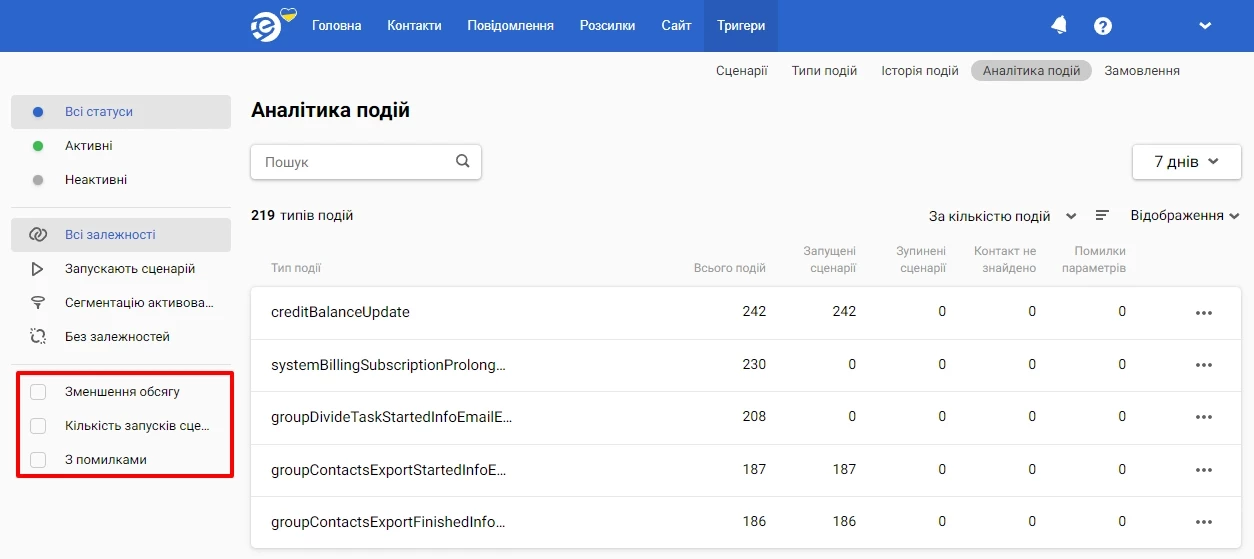Image resolution: width=1254 pixels, height=559 pixels.
Task: Click the Зупинені сценарії column header
Action: coord(921,260)
